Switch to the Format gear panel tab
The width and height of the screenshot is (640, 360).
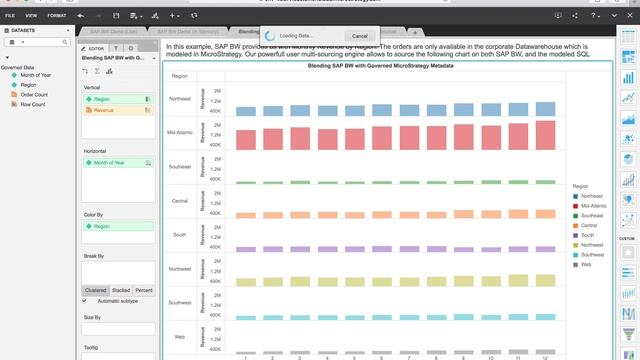[x=131, y=48]
